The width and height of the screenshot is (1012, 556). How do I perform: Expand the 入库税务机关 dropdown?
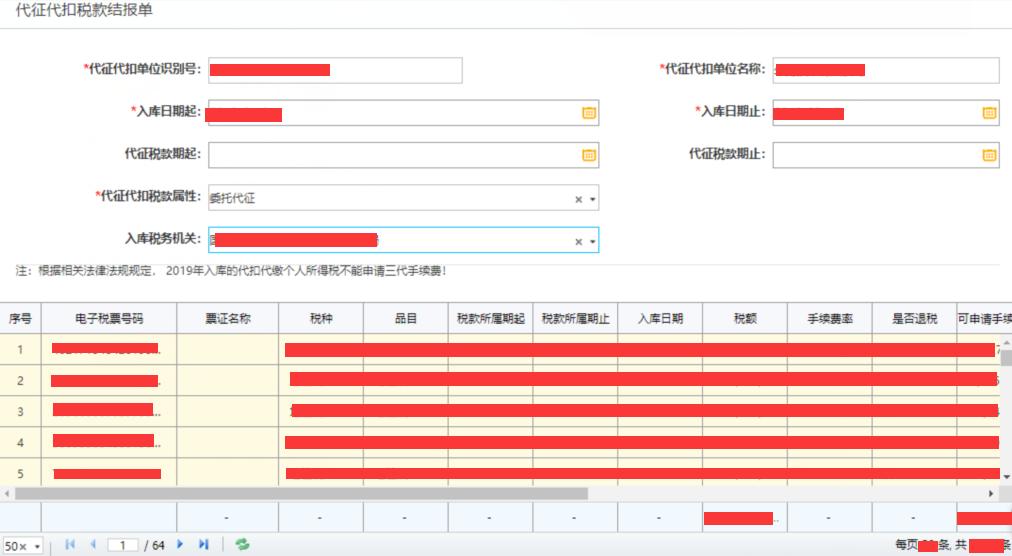point(592,242)
